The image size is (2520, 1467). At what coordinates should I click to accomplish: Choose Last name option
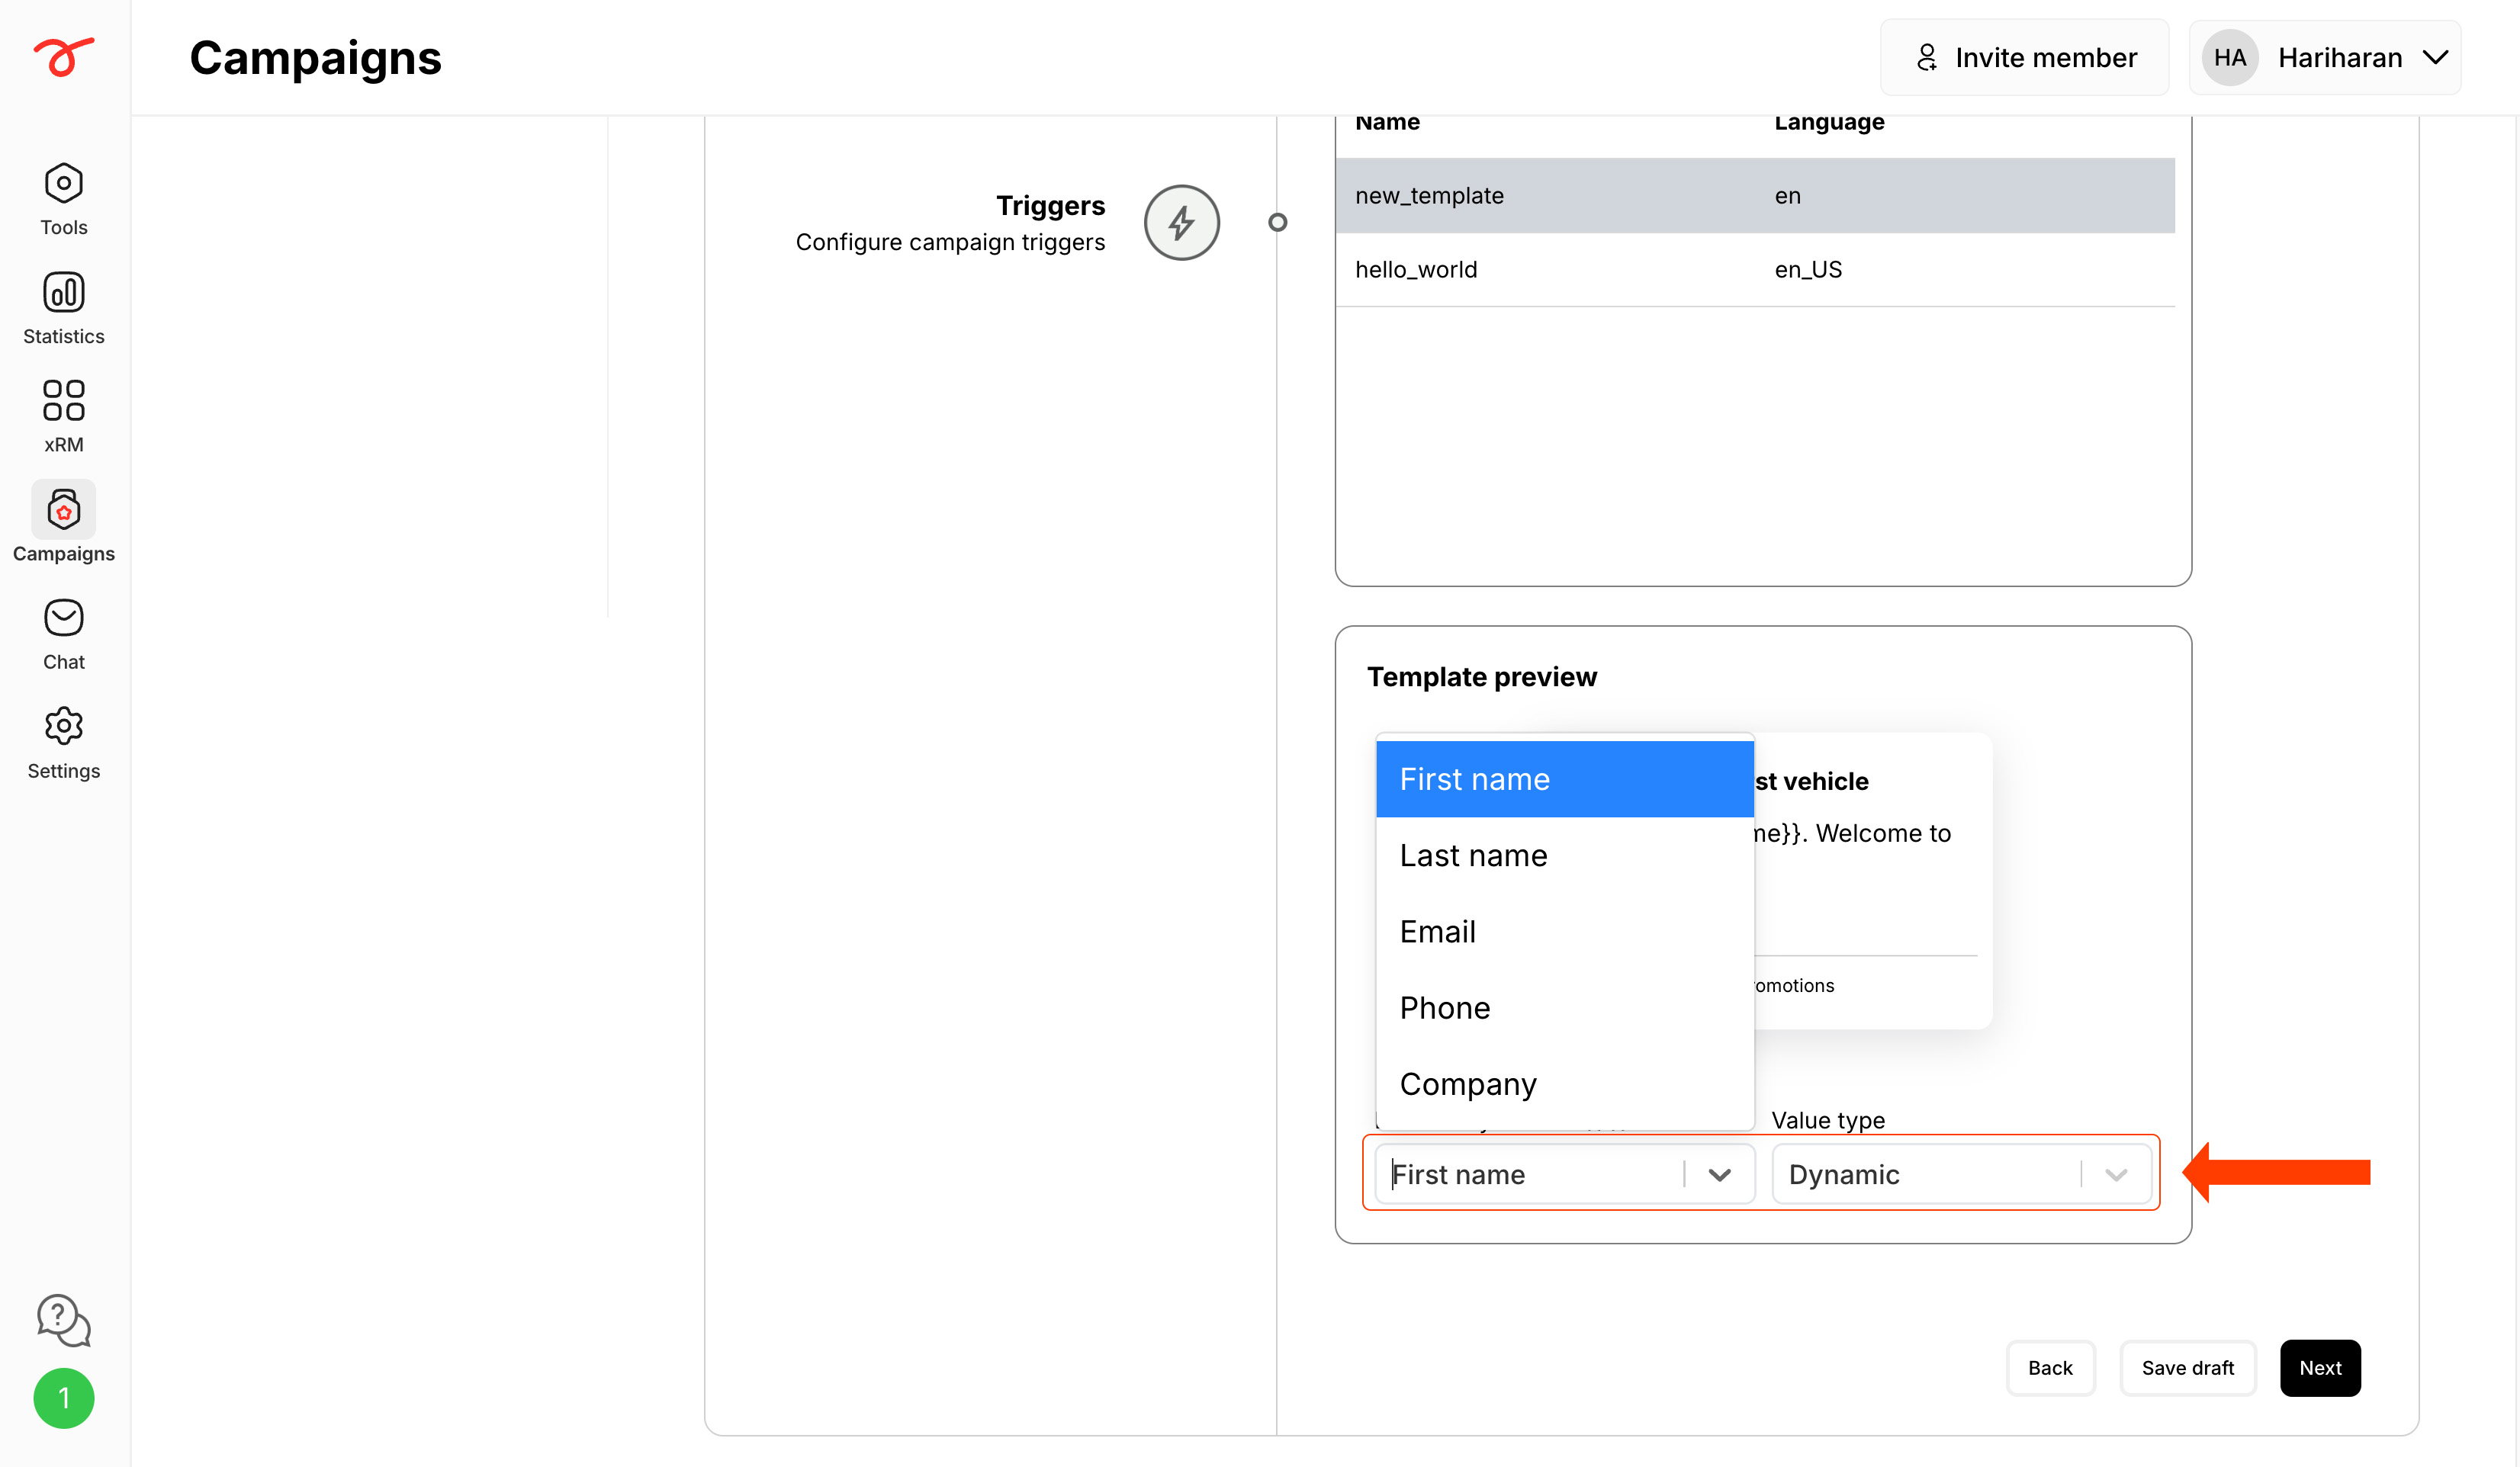pyautogui.click(x=1565, y=855)
